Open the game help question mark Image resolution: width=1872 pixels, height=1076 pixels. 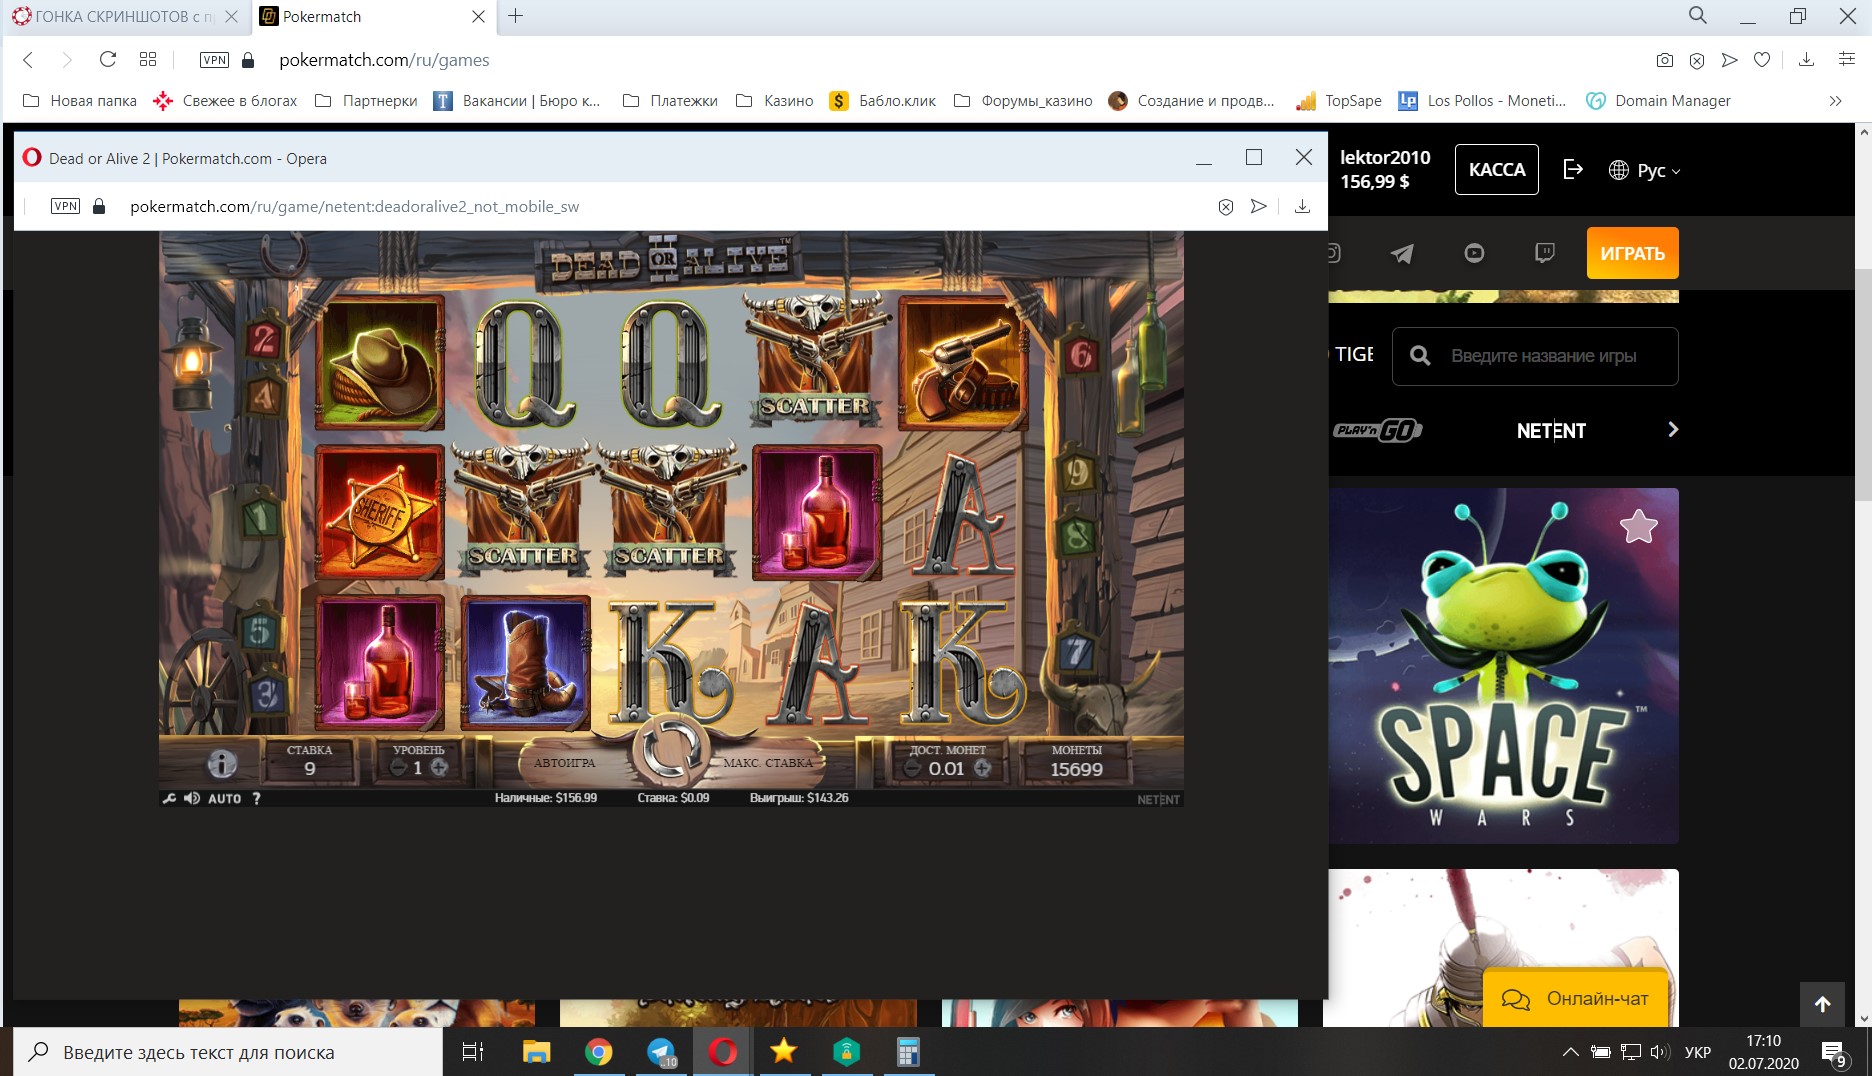256,798
